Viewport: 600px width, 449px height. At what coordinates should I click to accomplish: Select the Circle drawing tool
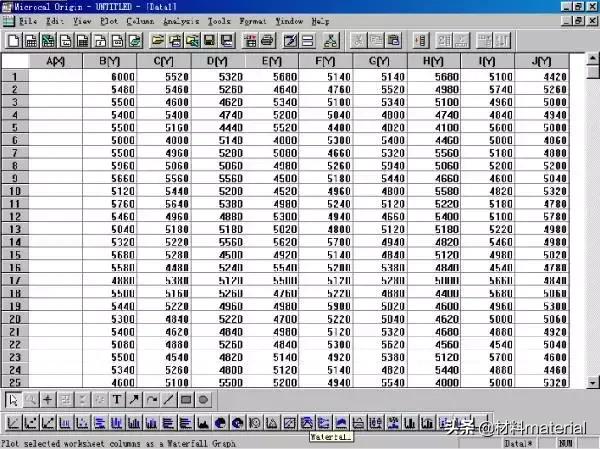203,400
